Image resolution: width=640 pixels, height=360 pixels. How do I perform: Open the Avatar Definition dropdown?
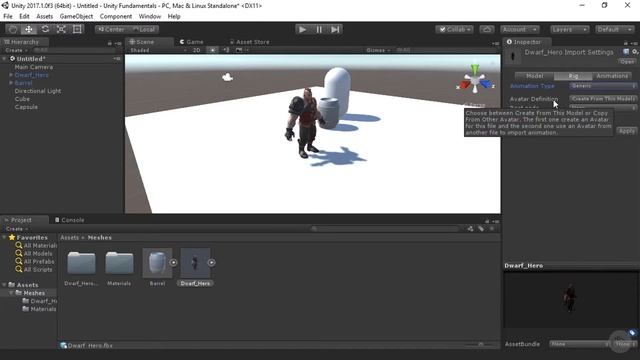[x=603, y=99]
